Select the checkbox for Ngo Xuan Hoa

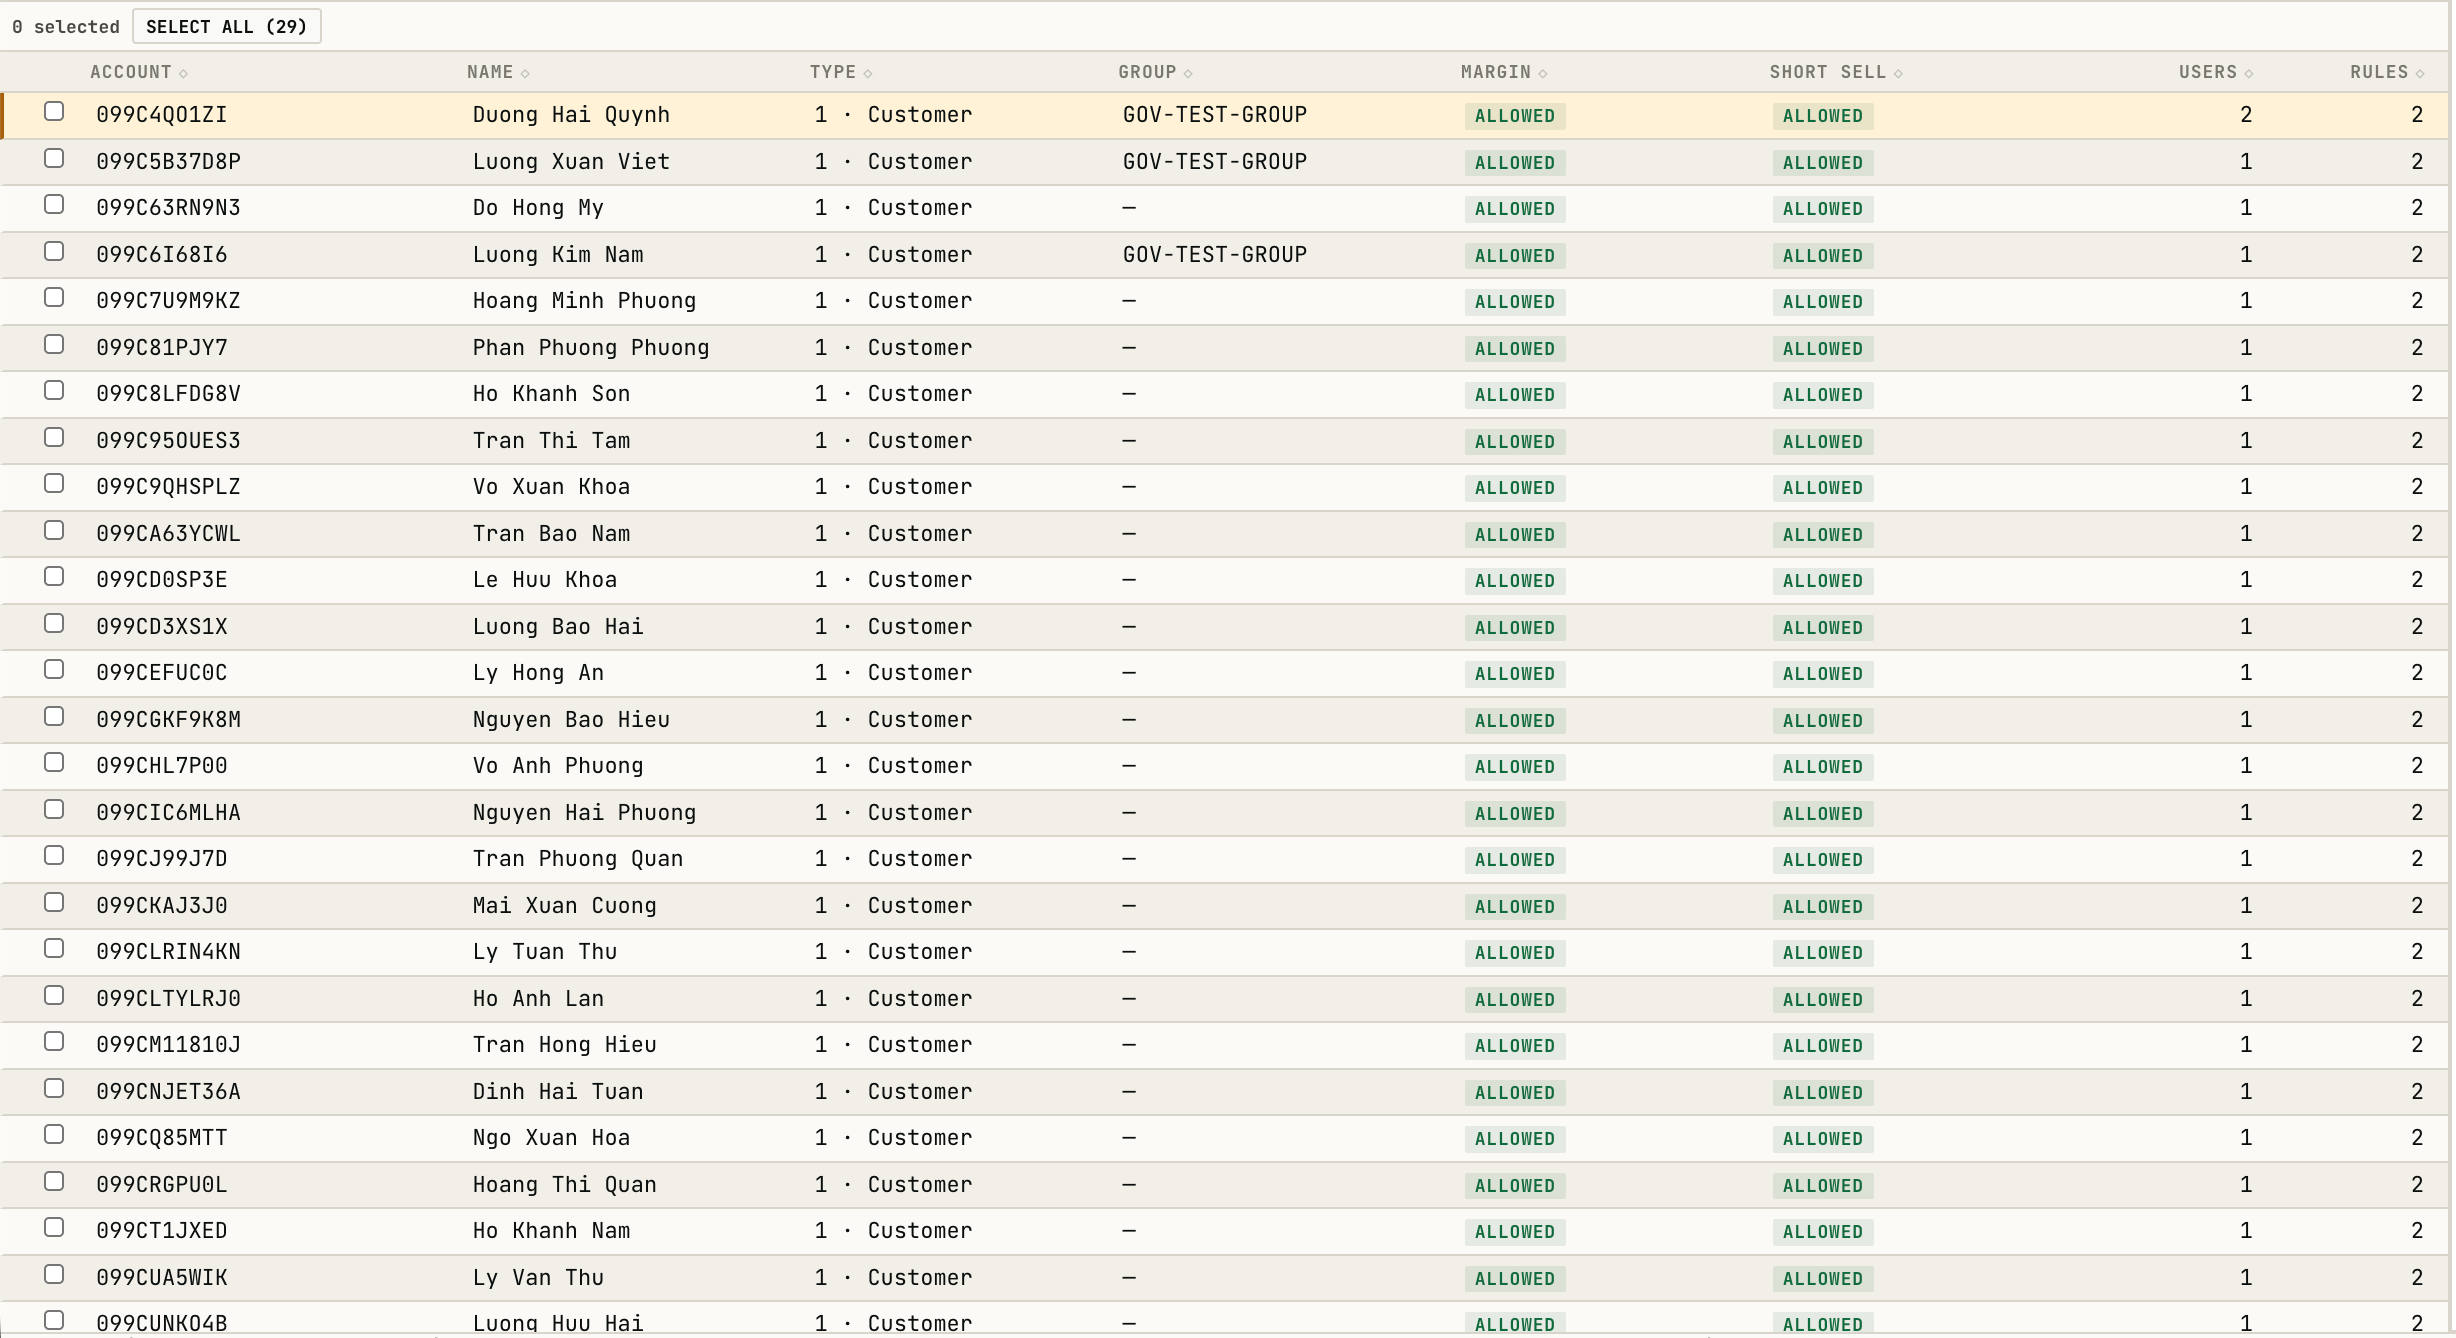point(54,1135)
